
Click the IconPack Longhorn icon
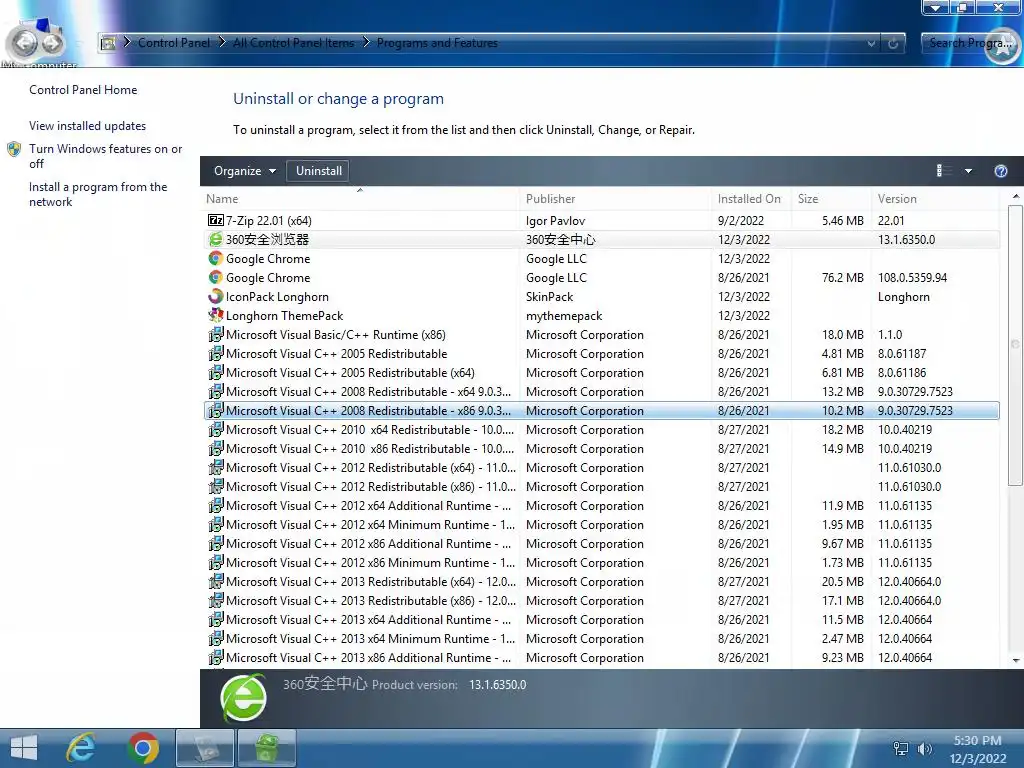tap(216, 296)
